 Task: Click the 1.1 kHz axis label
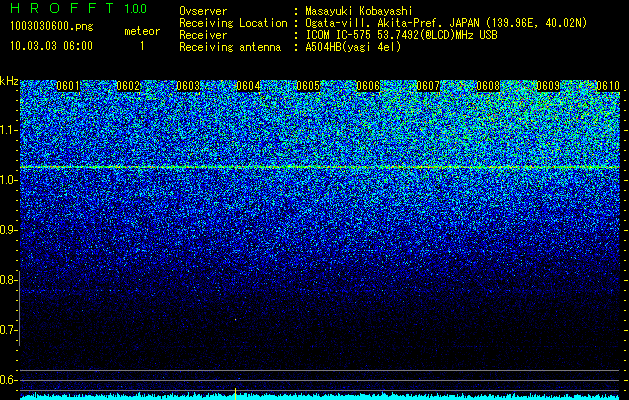pos(8,130)
